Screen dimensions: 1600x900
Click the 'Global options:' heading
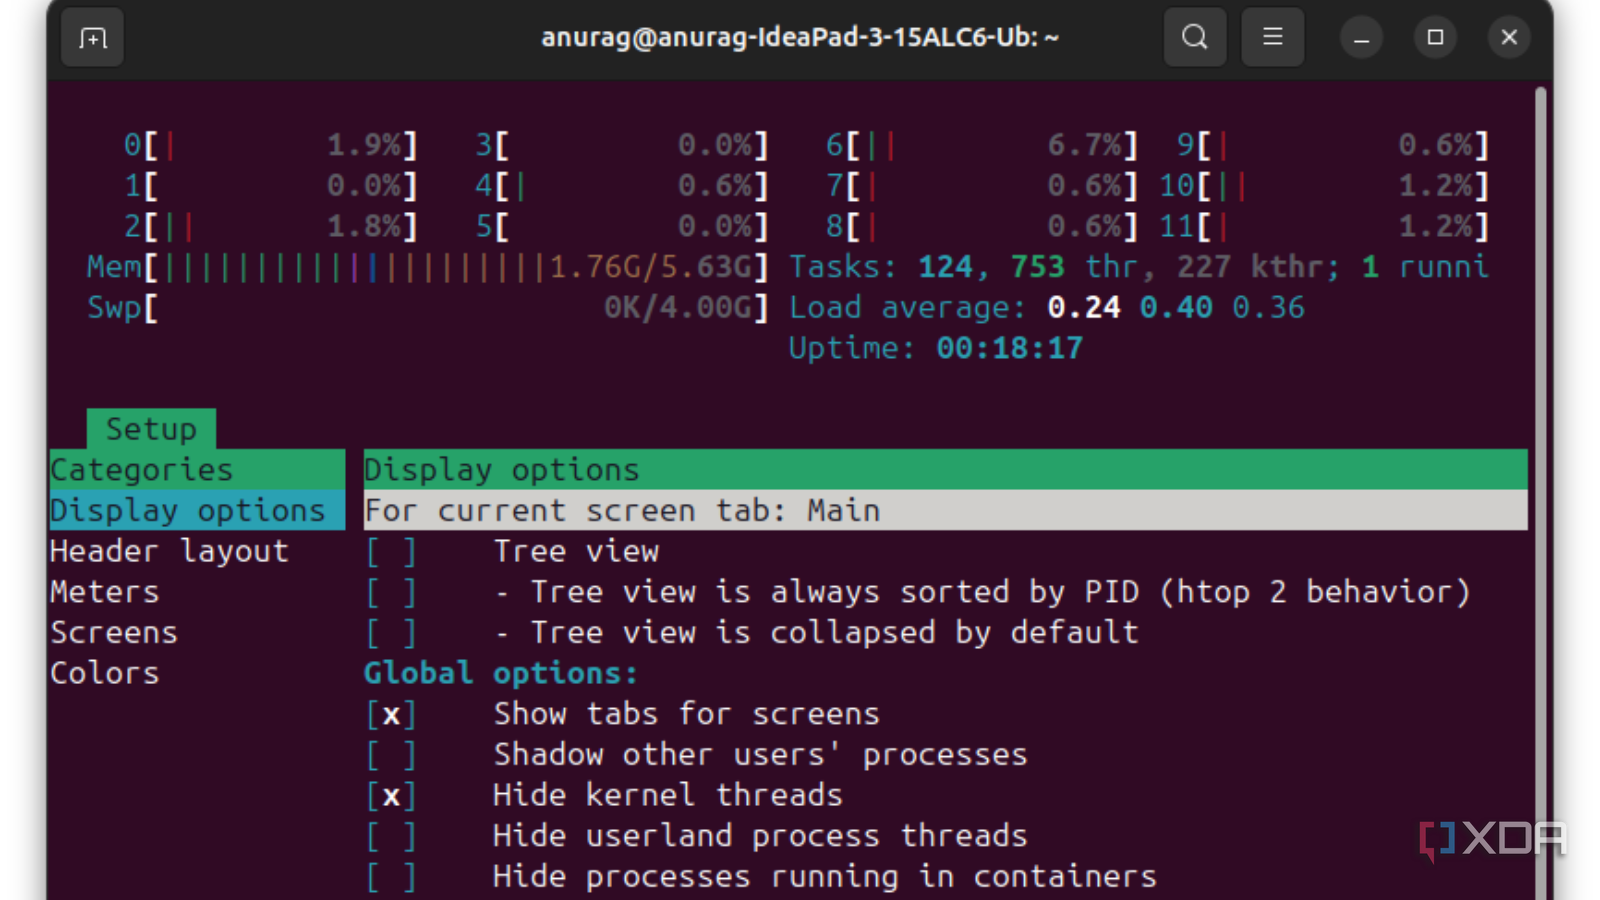pos(501,674)
